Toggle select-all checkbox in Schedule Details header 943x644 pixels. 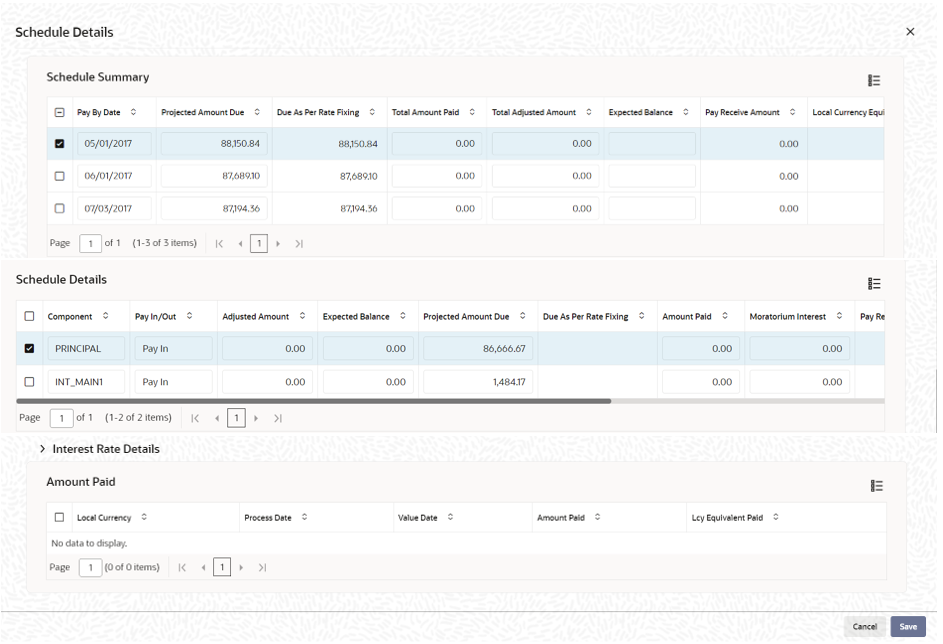(x=29, y=316)
